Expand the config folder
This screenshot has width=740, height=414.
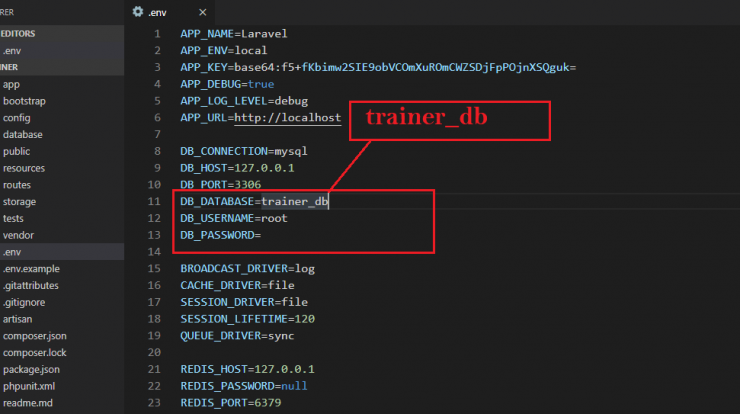point(17,118)
